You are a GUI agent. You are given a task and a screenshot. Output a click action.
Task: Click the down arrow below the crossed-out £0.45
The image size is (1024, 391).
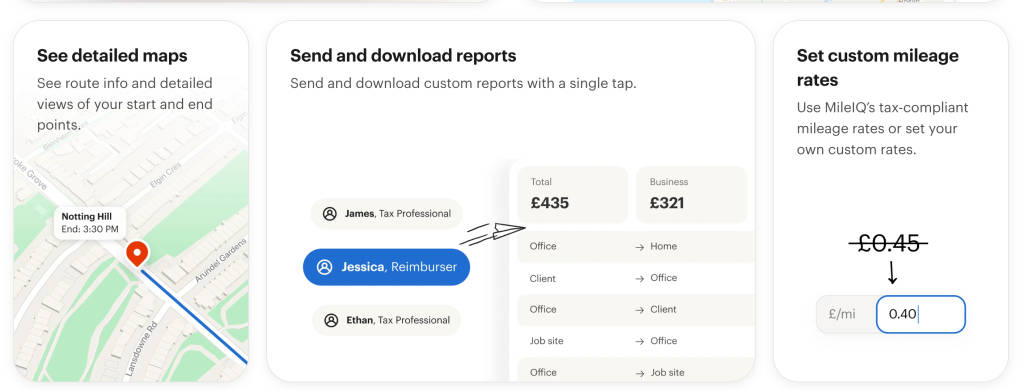click(892, 272)
